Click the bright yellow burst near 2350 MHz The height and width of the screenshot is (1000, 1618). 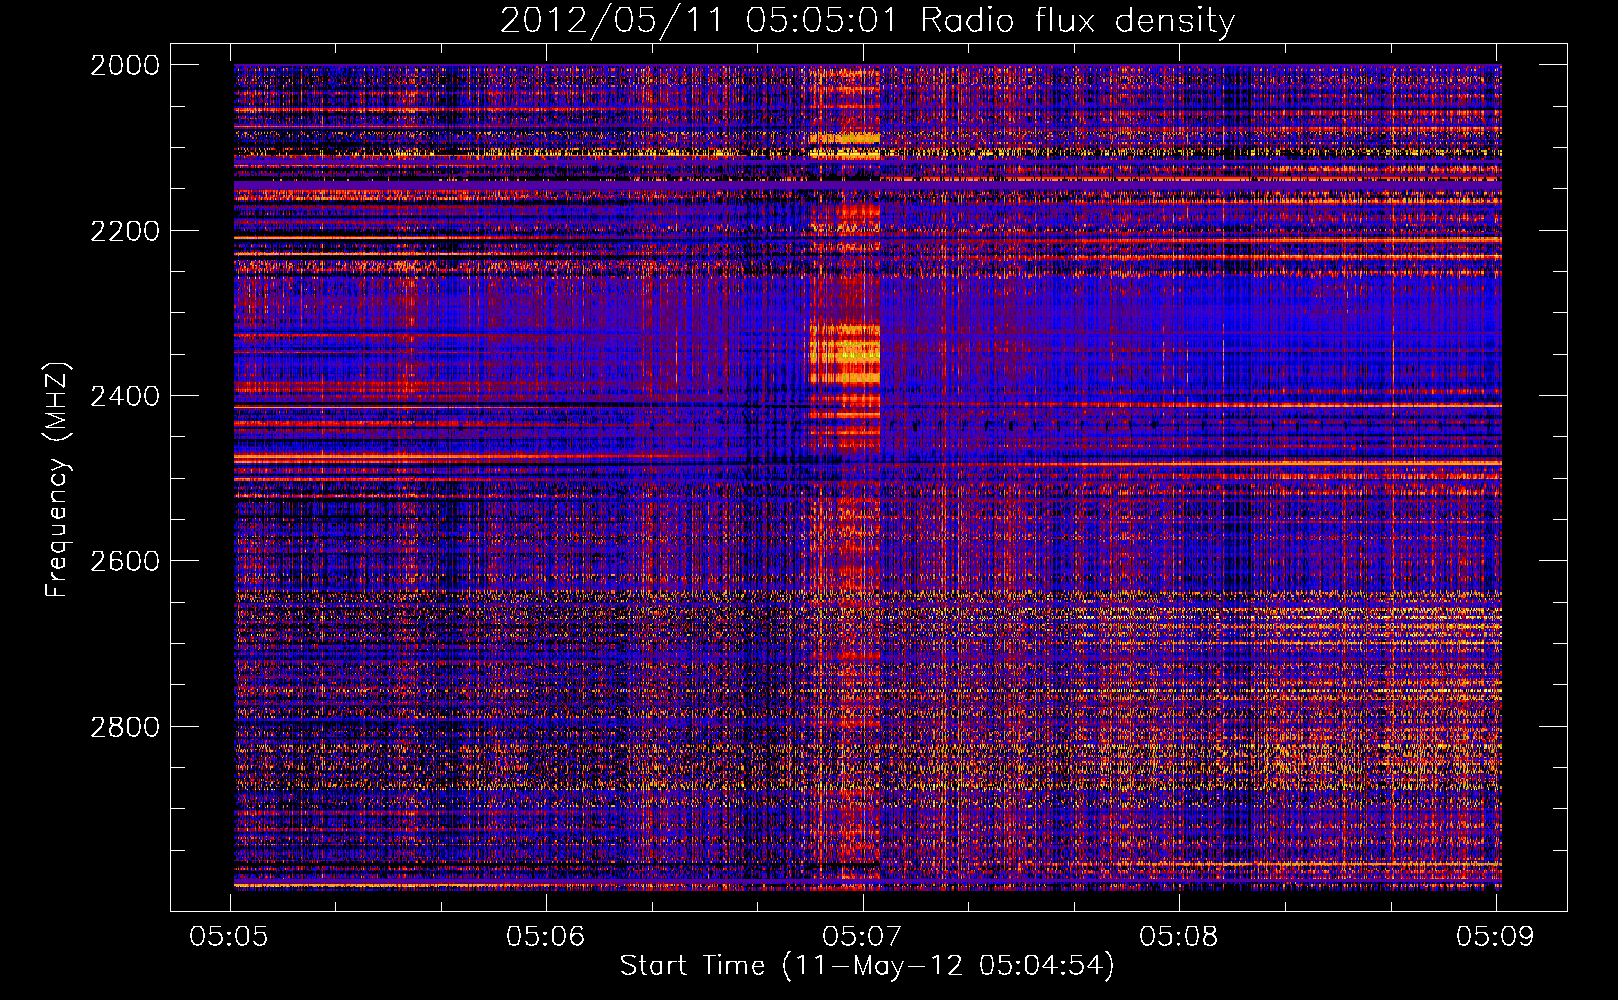[x=843, y=354]
